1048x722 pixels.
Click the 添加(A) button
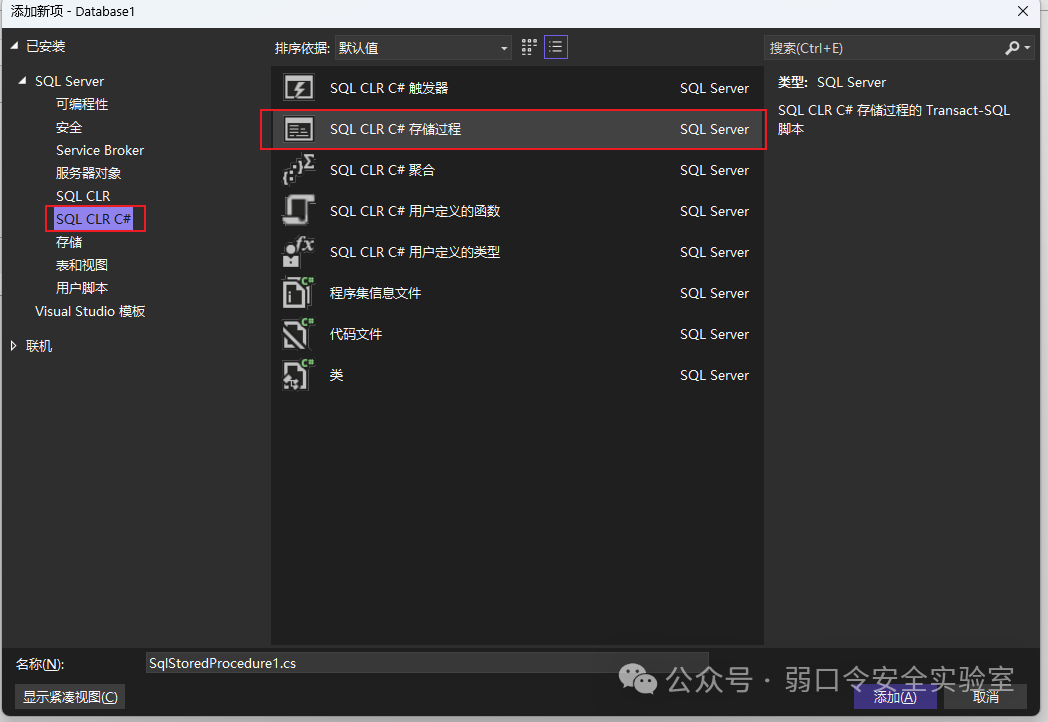pyautogui.click(x=895, y=697)
